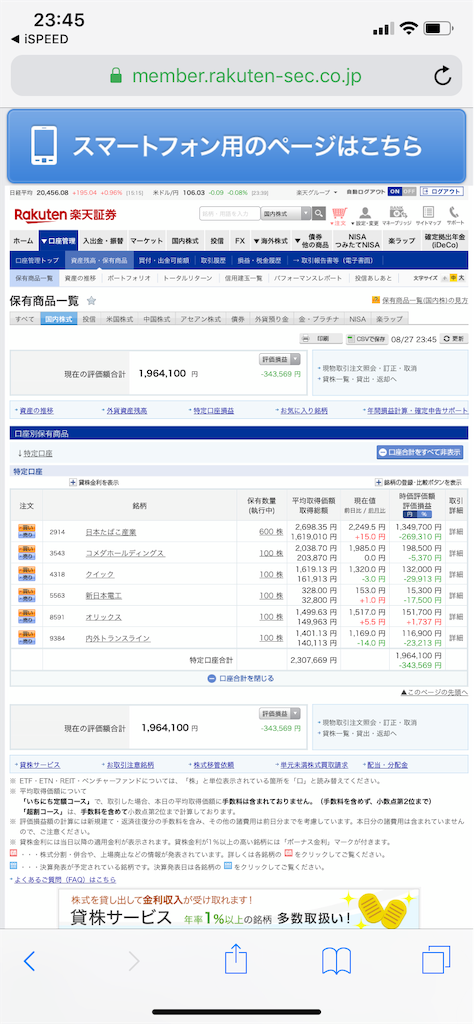Select the 米国株式 product tab

[x=119, y=319]
